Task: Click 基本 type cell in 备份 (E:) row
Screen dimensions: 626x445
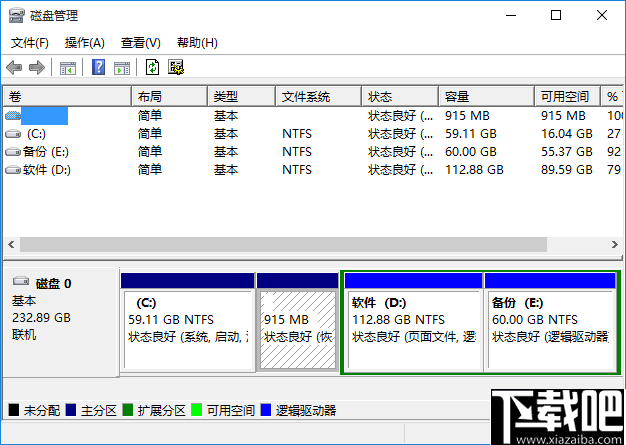Action: point(226,152)
